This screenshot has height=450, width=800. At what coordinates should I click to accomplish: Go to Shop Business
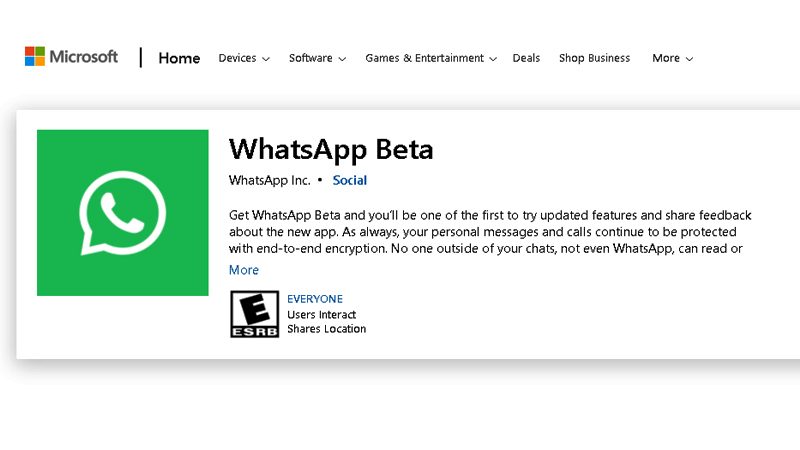click(594, 58)
